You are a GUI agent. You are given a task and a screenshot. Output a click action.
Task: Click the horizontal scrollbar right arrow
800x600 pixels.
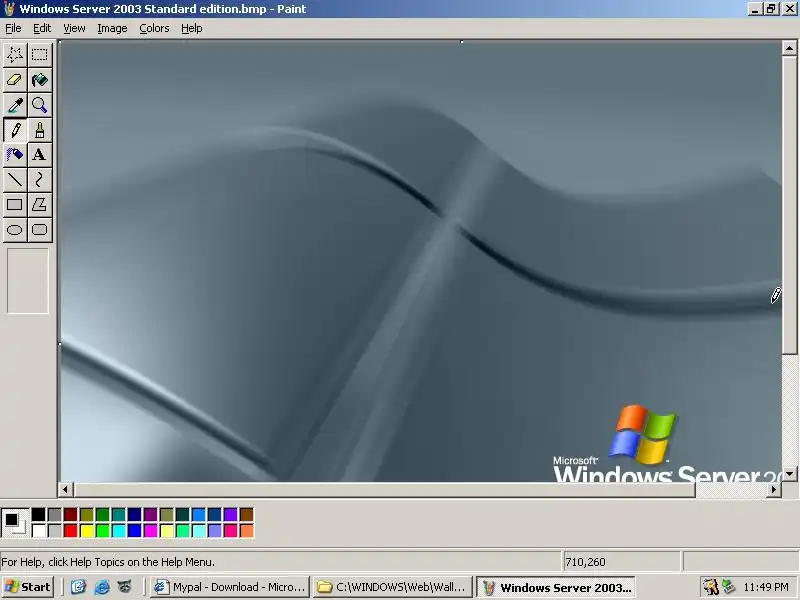(774, 489)
